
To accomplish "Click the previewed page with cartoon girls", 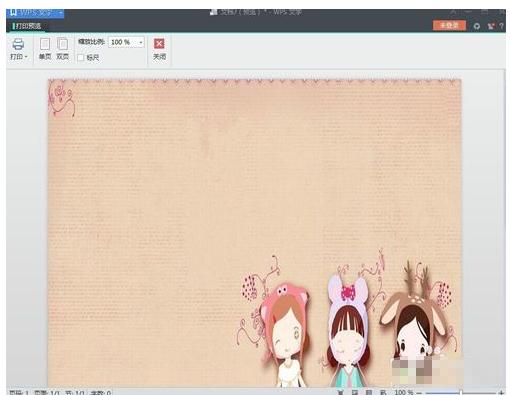I will click(255, 233).
